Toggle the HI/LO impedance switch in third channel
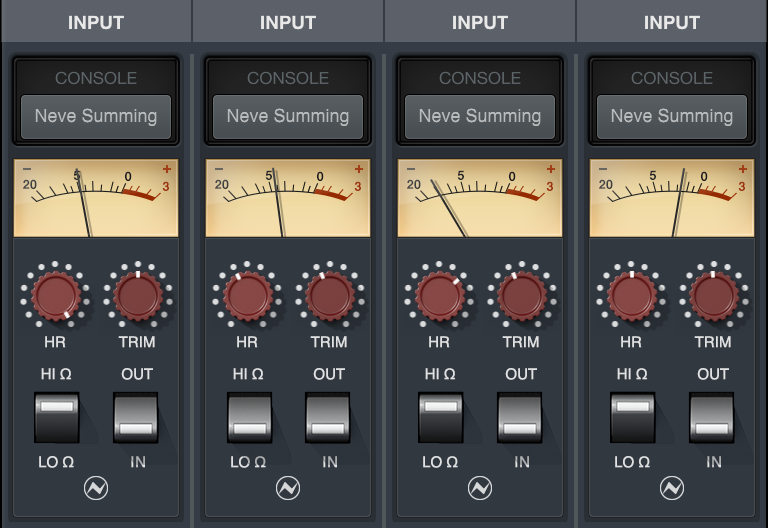The width and height of the screenshot is (768, 528). pos(441,418)
